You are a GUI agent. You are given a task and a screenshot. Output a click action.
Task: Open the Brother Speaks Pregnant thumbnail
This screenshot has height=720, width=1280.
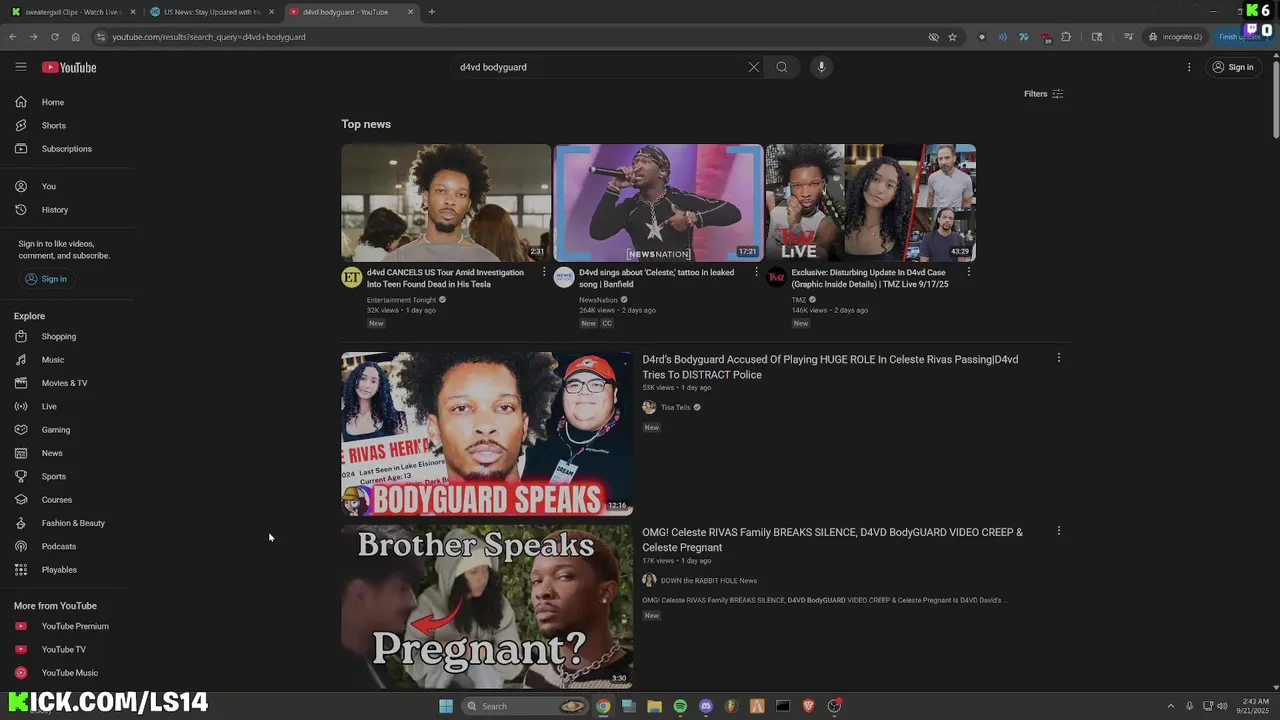(x=487, y=607)
